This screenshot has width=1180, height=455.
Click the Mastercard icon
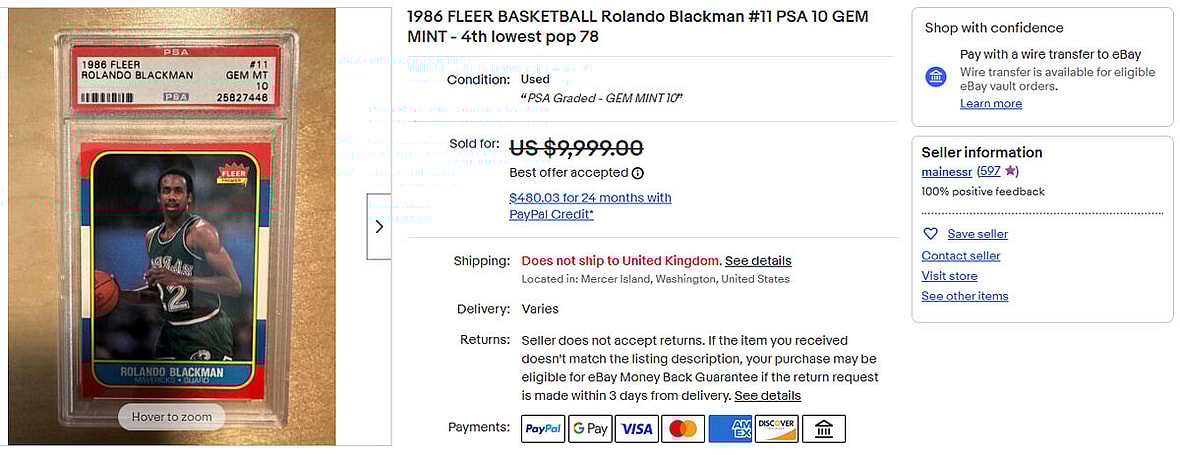[683, 429]
